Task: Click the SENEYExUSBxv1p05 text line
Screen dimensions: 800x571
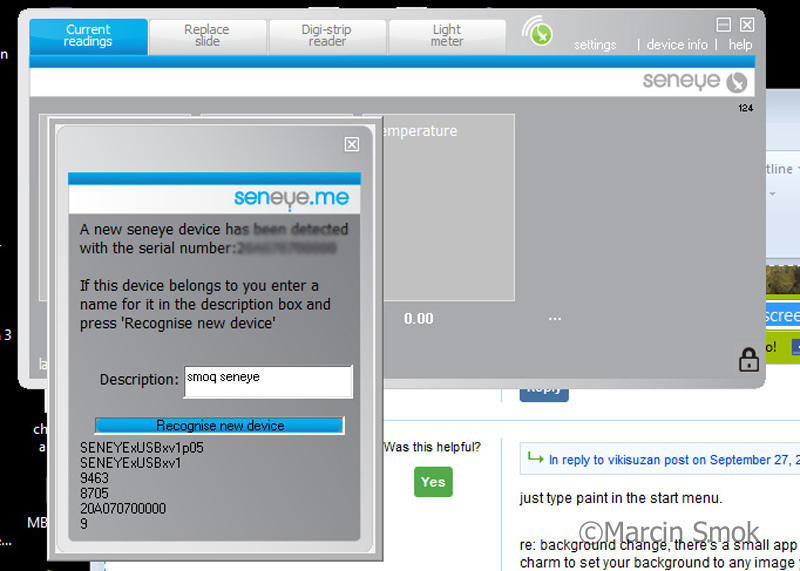Action: pos(142,448)
